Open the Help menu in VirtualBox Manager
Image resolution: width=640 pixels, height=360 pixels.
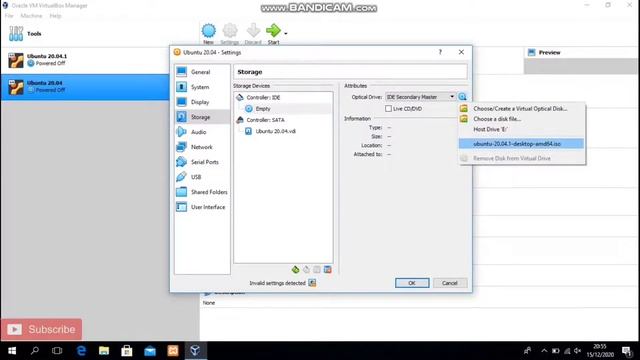click(55, 16)
